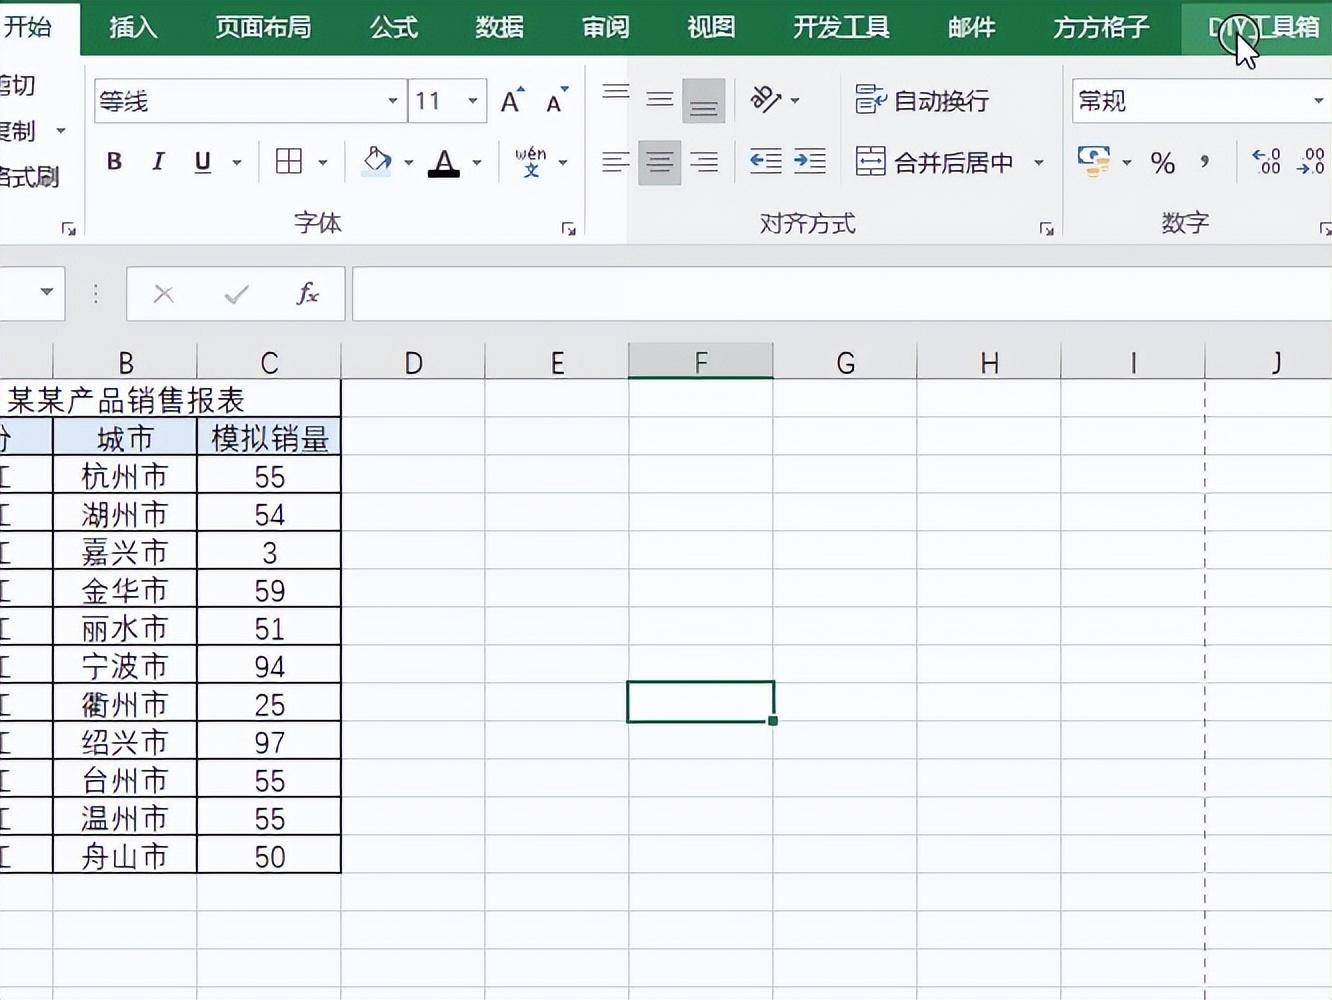Screen dimensions: 1332x1000
Task: Open borders dropdown arrow
Action: 323,162
